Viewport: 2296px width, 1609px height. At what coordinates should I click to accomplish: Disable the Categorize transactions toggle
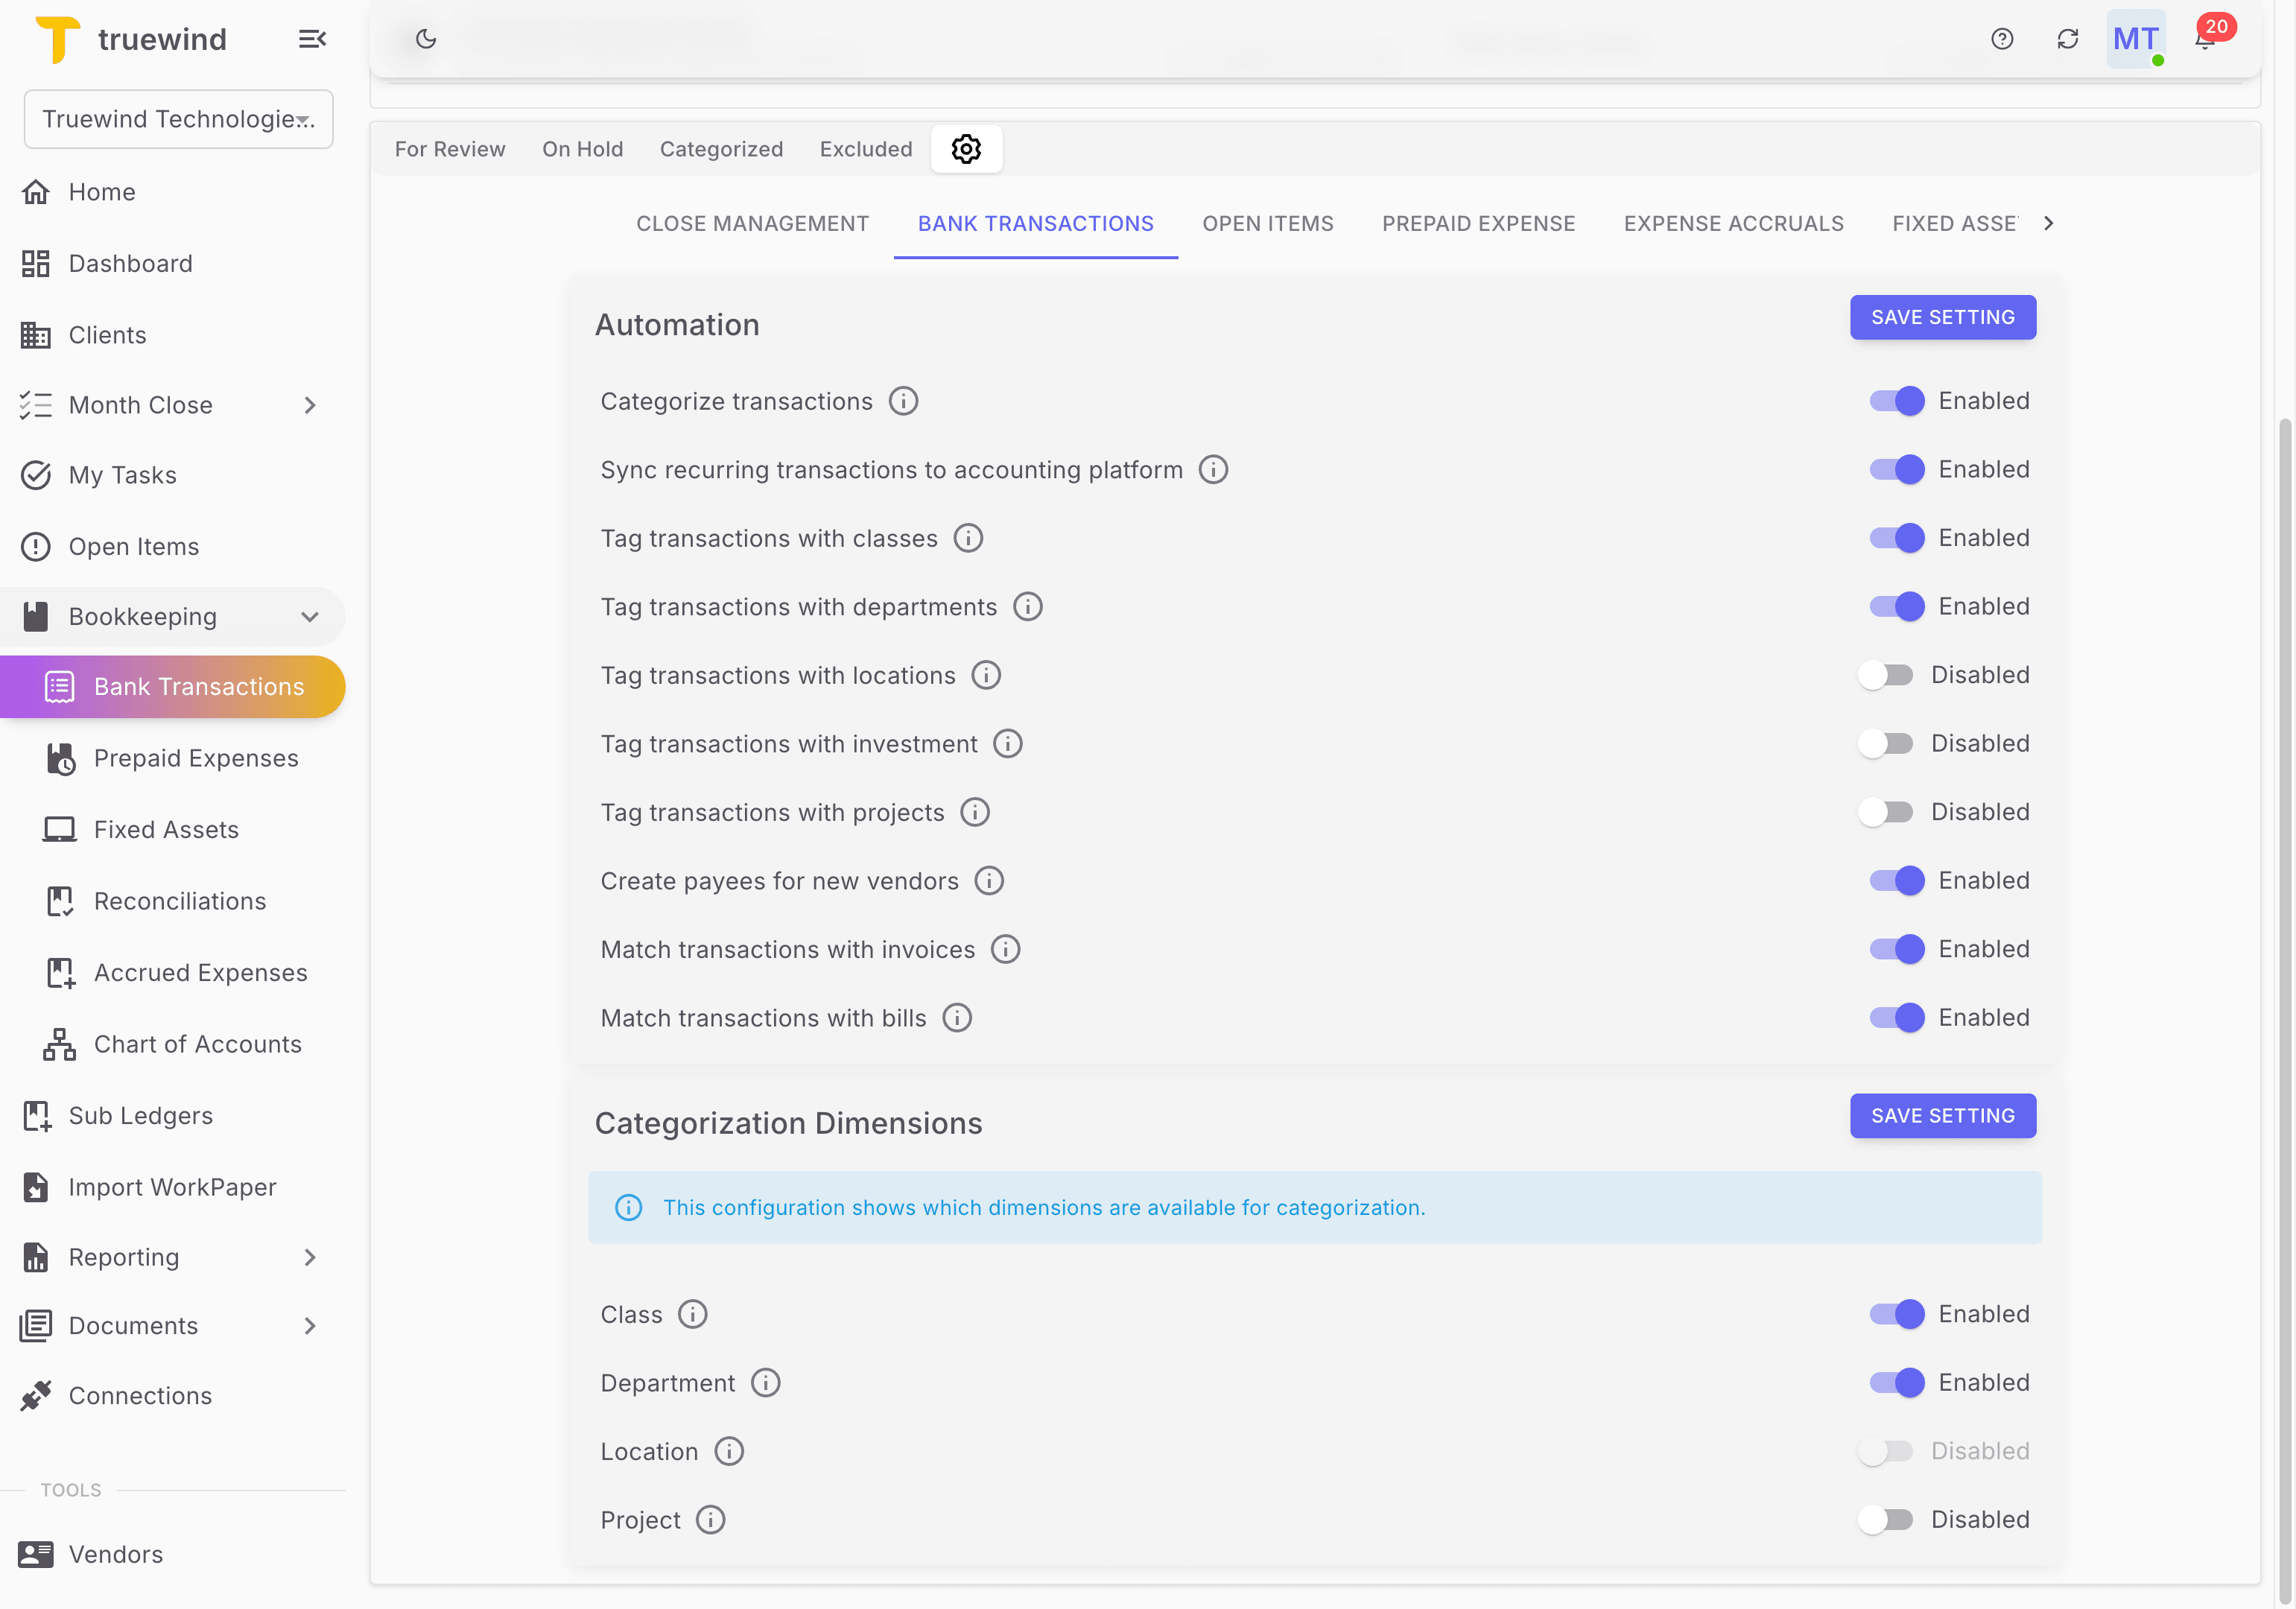[1896, 401]
